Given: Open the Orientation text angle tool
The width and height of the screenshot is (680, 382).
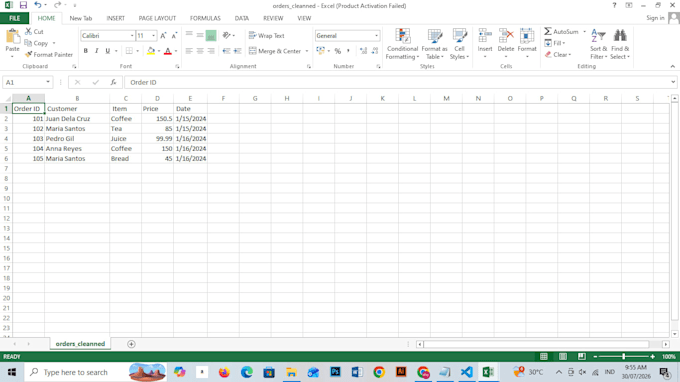Looking at the screenshot, I should pos(228,36).
